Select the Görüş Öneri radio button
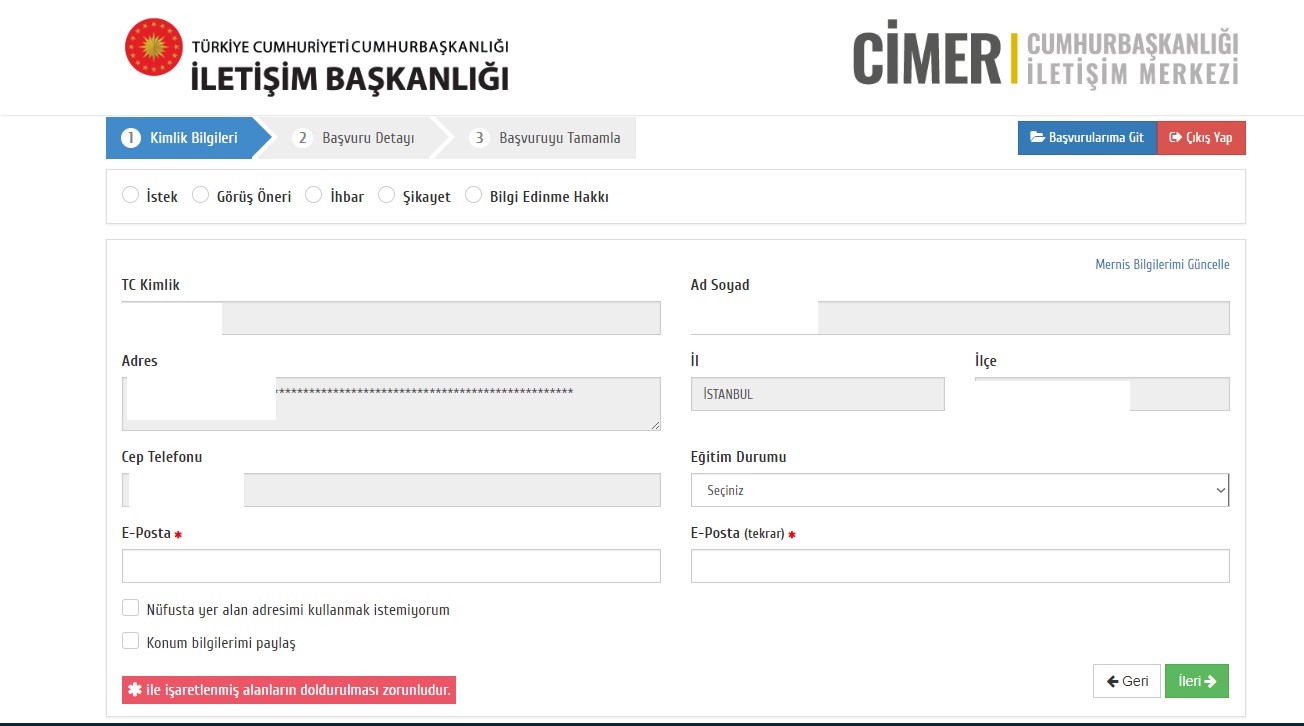This screenshot has width=1304, height=726. (200, 195)
